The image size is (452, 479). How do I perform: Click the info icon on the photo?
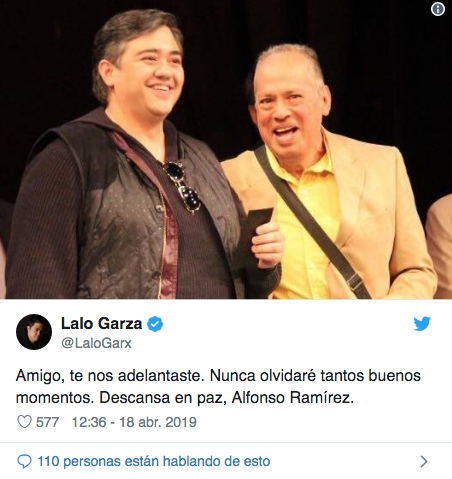438,9
